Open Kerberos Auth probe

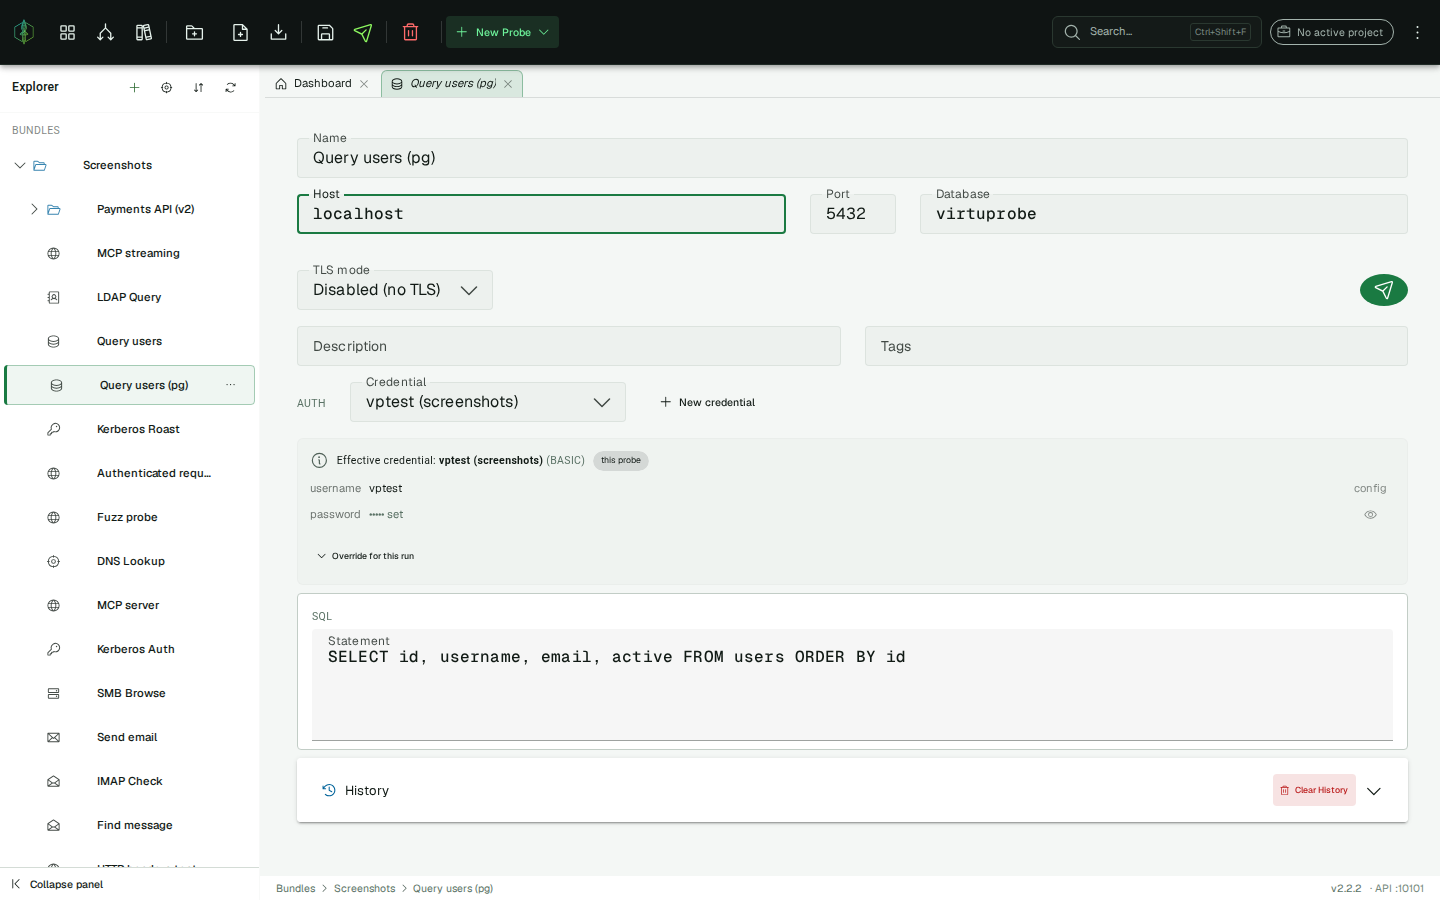130,649
